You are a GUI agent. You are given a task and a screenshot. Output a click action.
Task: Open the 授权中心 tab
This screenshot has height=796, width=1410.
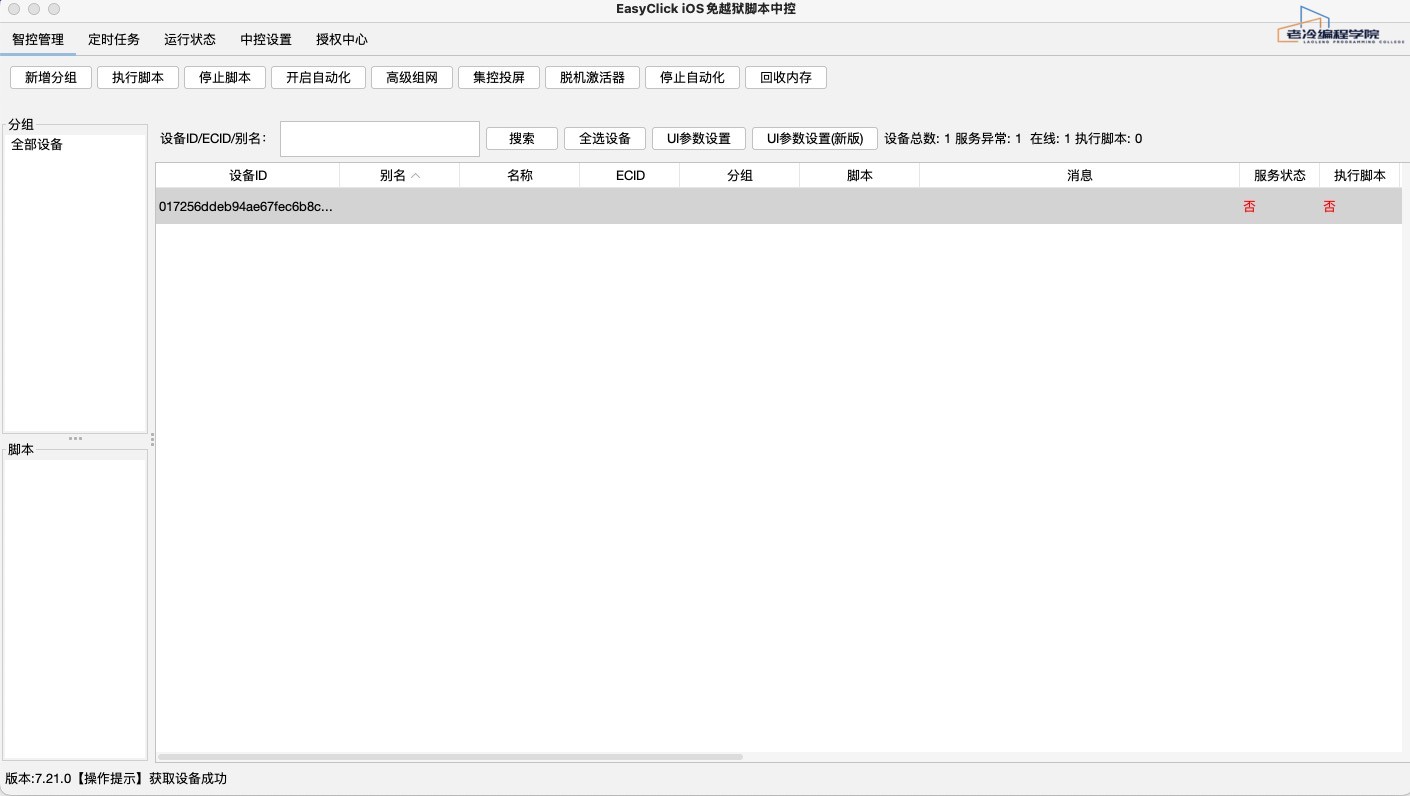coord(342,40)
